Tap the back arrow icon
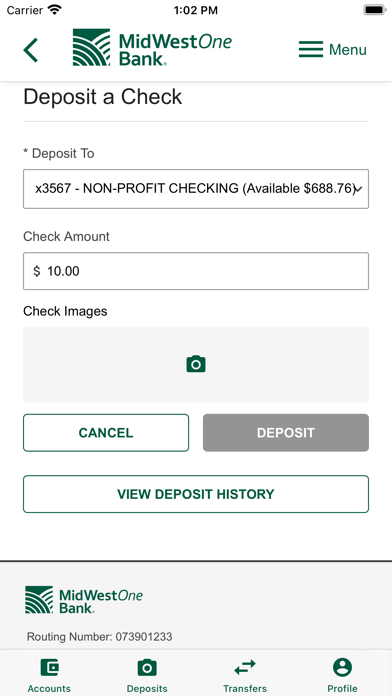 click(31, 50)
